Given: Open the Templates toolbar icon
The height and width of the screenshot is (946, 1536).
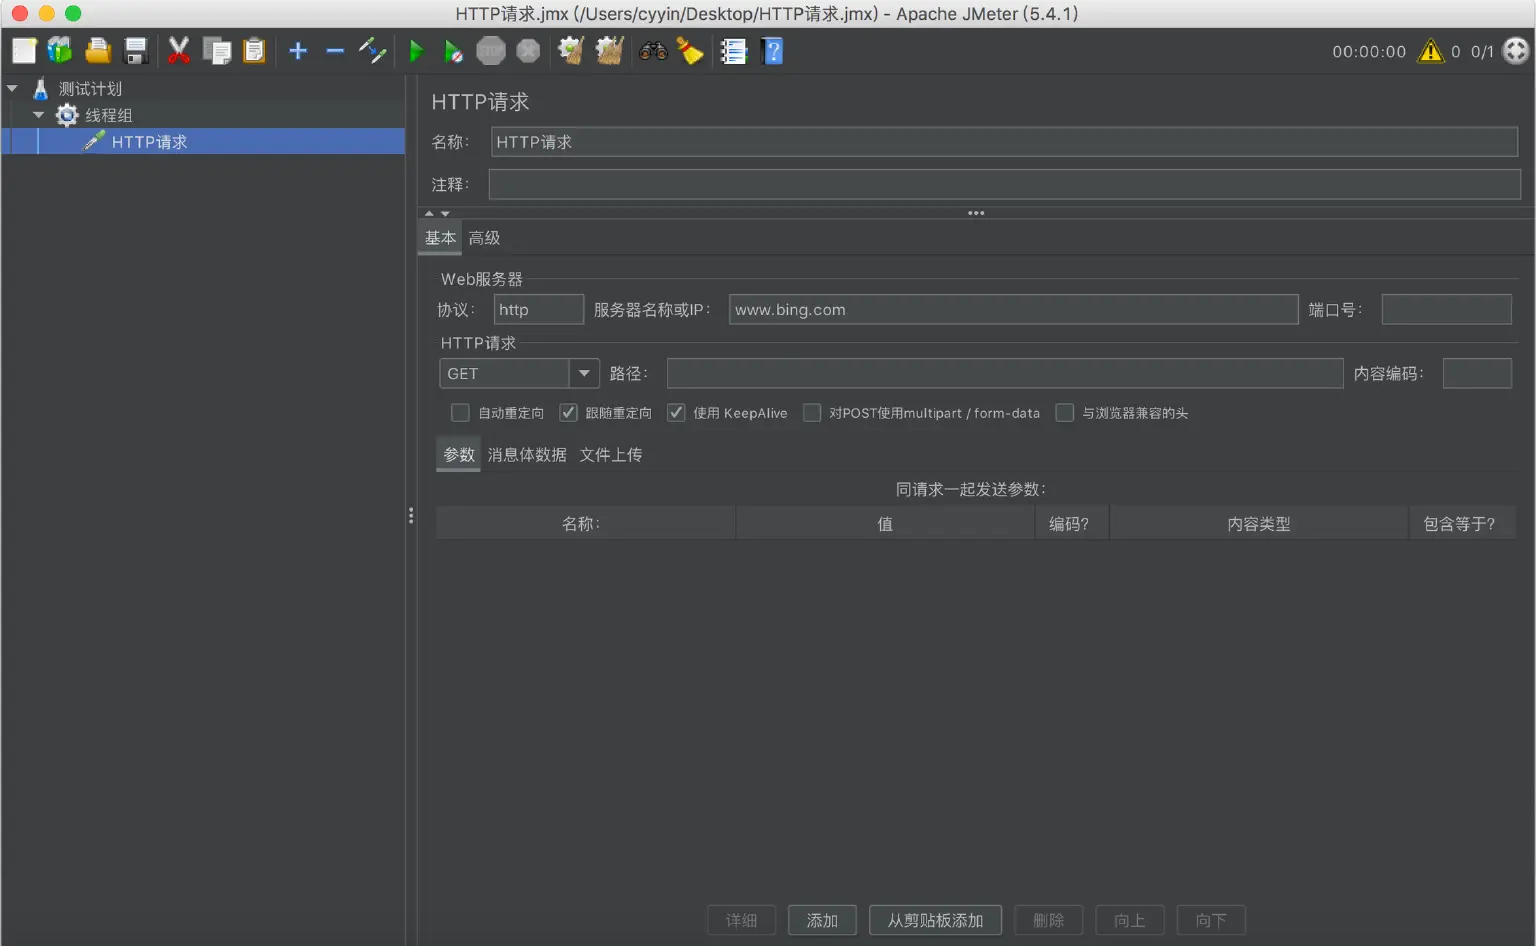Looking at the screenshot, I should point(60,51).
